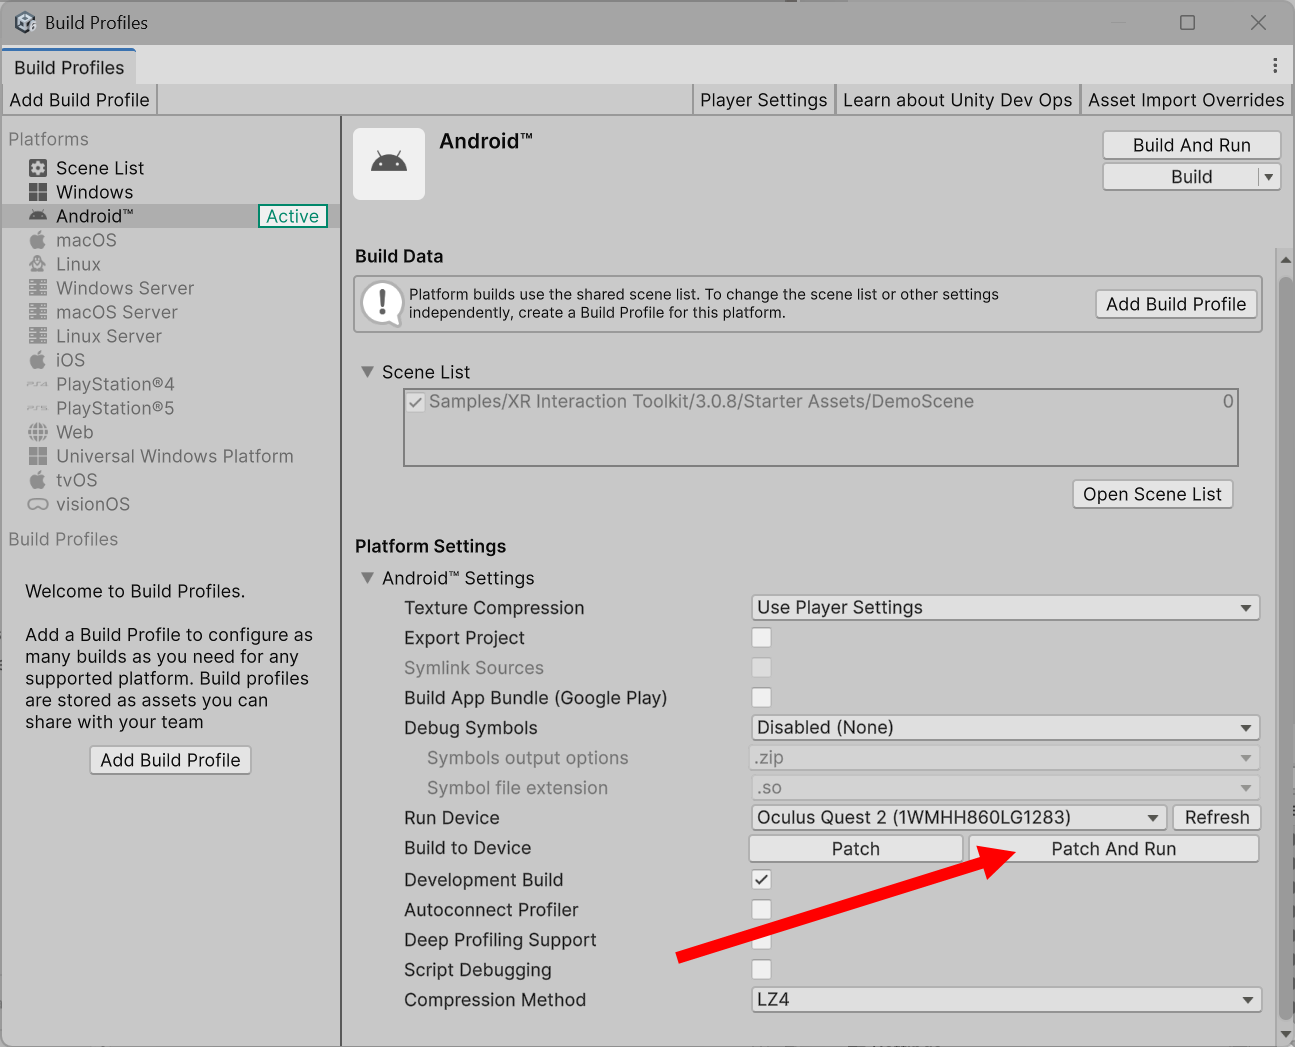Select the Universal Windows Platform row
The height and width of the screenshot is (1047, 1295).
pos(170,456)
